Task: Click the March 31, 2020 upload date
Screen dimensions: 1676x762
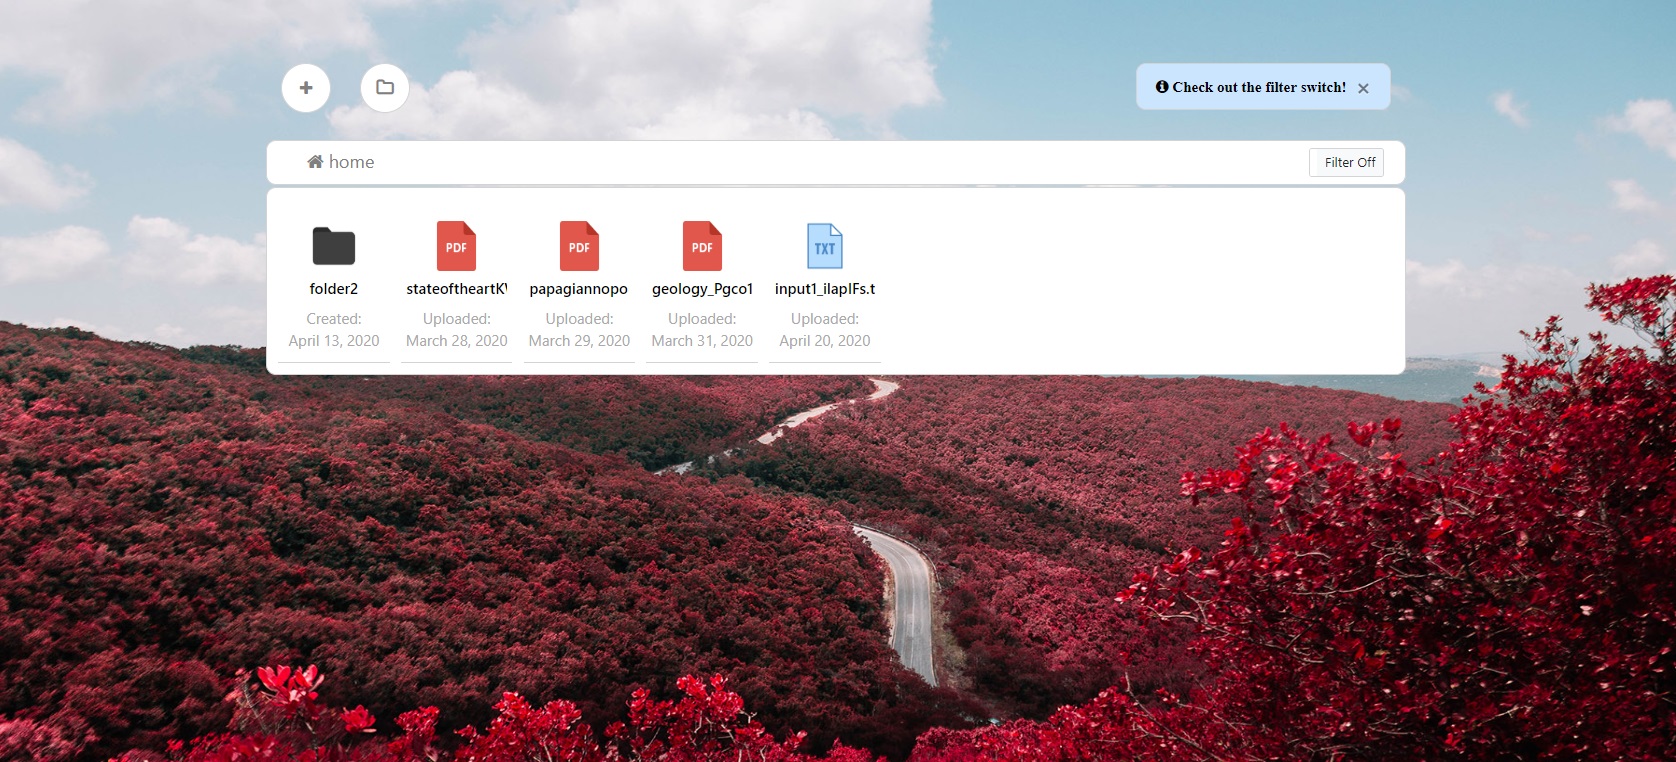Action: coord(702,341)
